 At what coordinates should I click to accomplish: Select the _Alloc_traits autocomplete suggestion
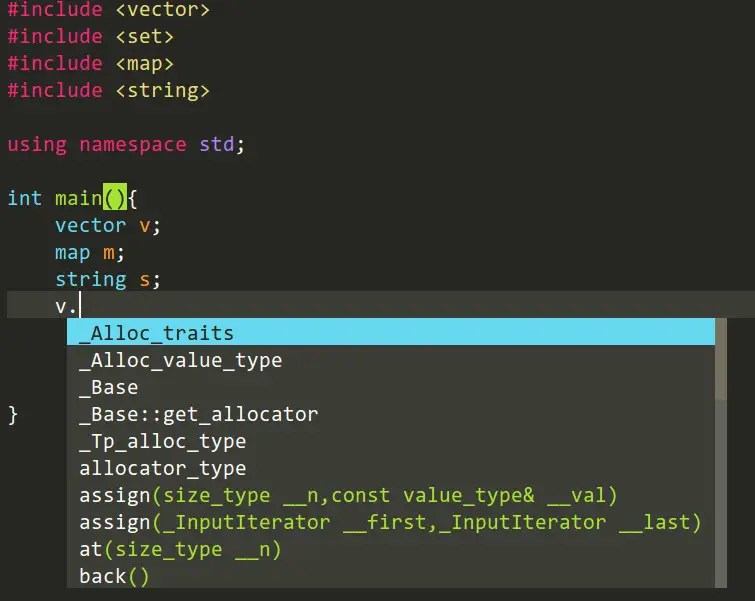click(x=391, y=332)
